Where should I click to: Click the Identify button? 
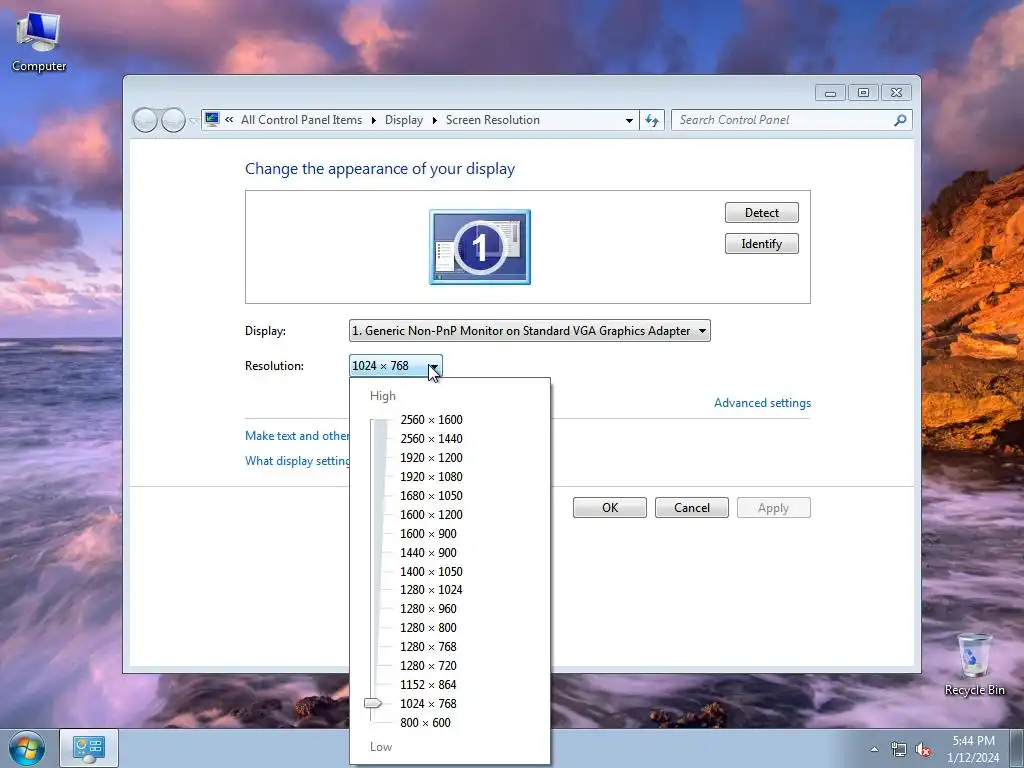point(761,244)
